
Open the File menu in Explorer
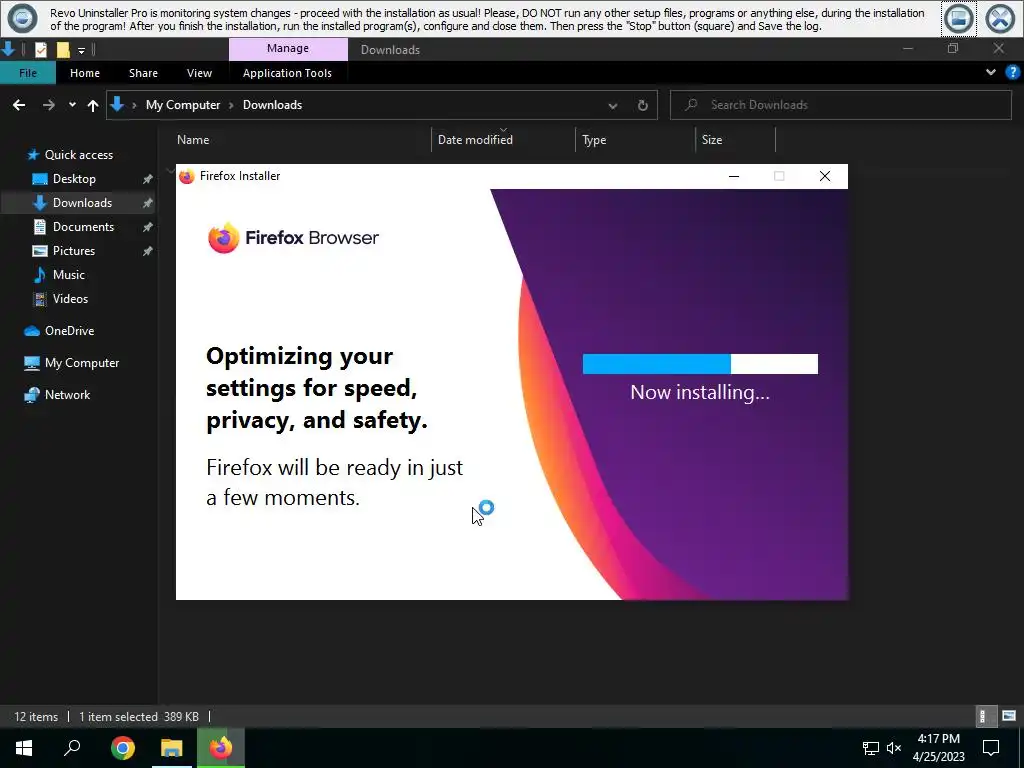click(x=27, y=73)
